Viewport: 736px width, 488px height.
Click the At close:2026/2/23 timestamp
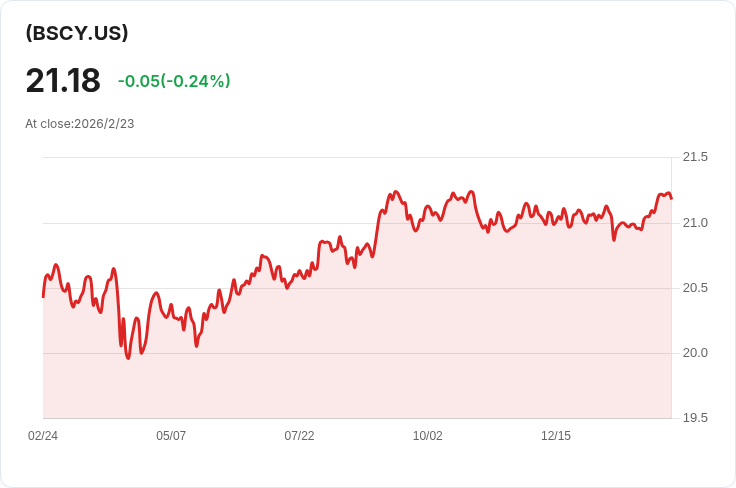(80, 124)
